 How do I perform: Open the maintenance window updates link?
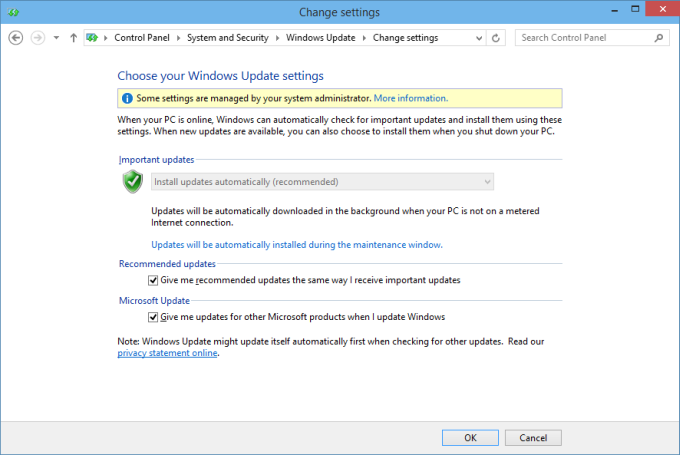297,245
